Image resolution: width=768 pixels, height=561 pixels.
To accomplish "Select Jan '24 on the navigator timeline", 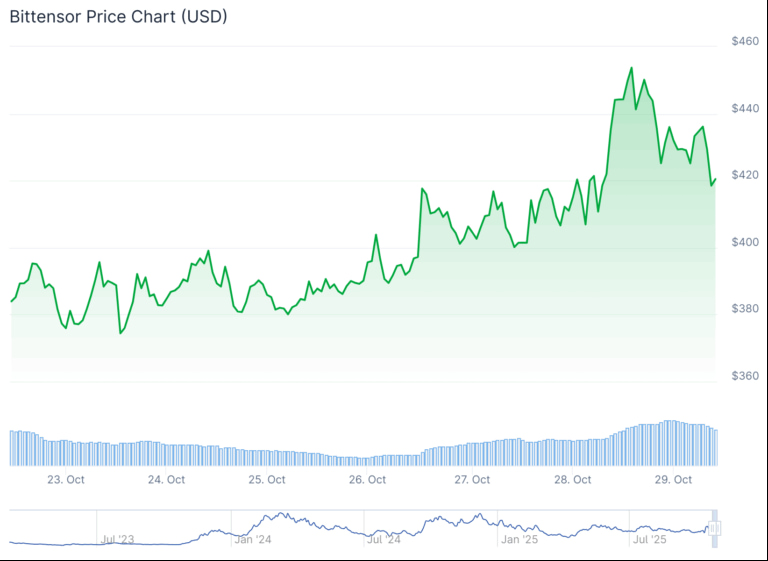I will [252, 540].
